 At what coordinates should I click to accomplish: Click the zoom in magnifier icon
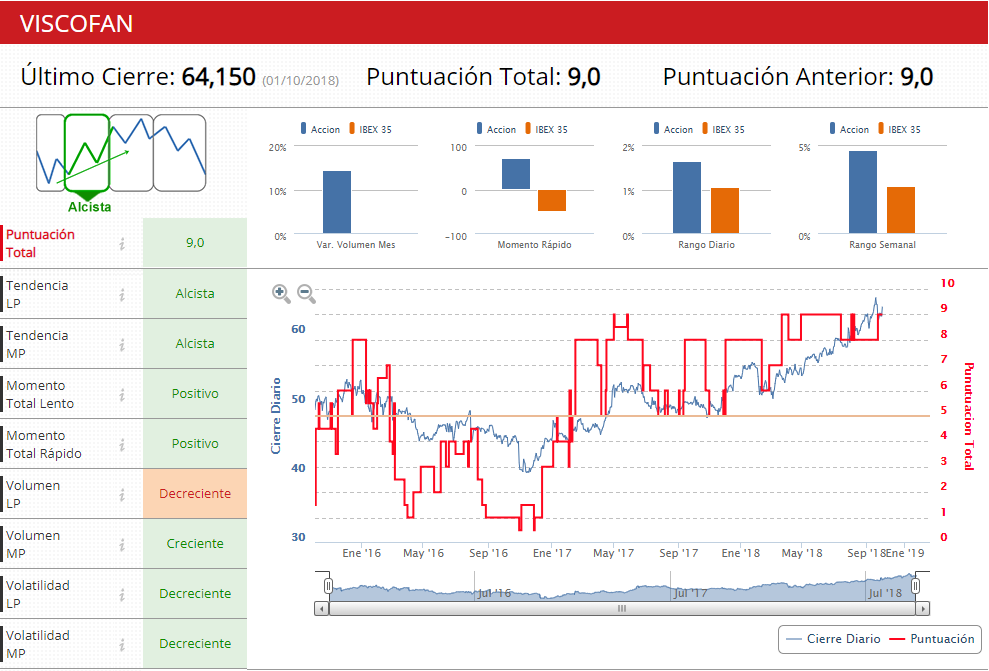pyautogui.click(x=281, y=294)
